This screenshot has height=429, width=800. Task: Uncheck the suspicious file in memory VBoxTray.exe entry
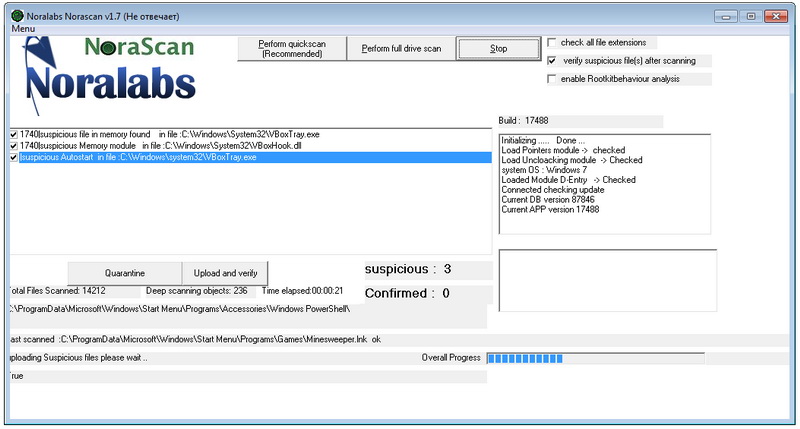tap(14, 135)
